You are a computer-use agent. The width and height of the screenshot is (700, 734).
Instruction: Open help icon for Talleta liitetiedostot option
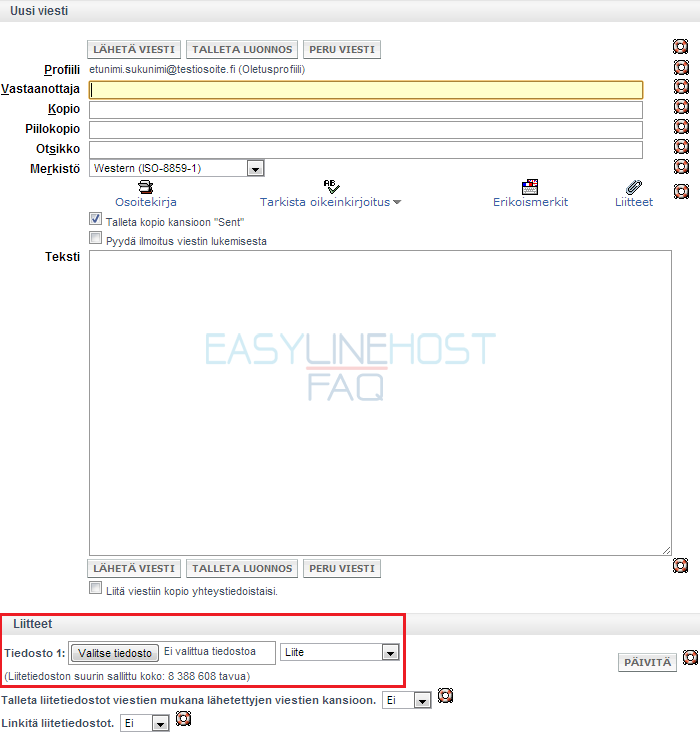(445, 696)
